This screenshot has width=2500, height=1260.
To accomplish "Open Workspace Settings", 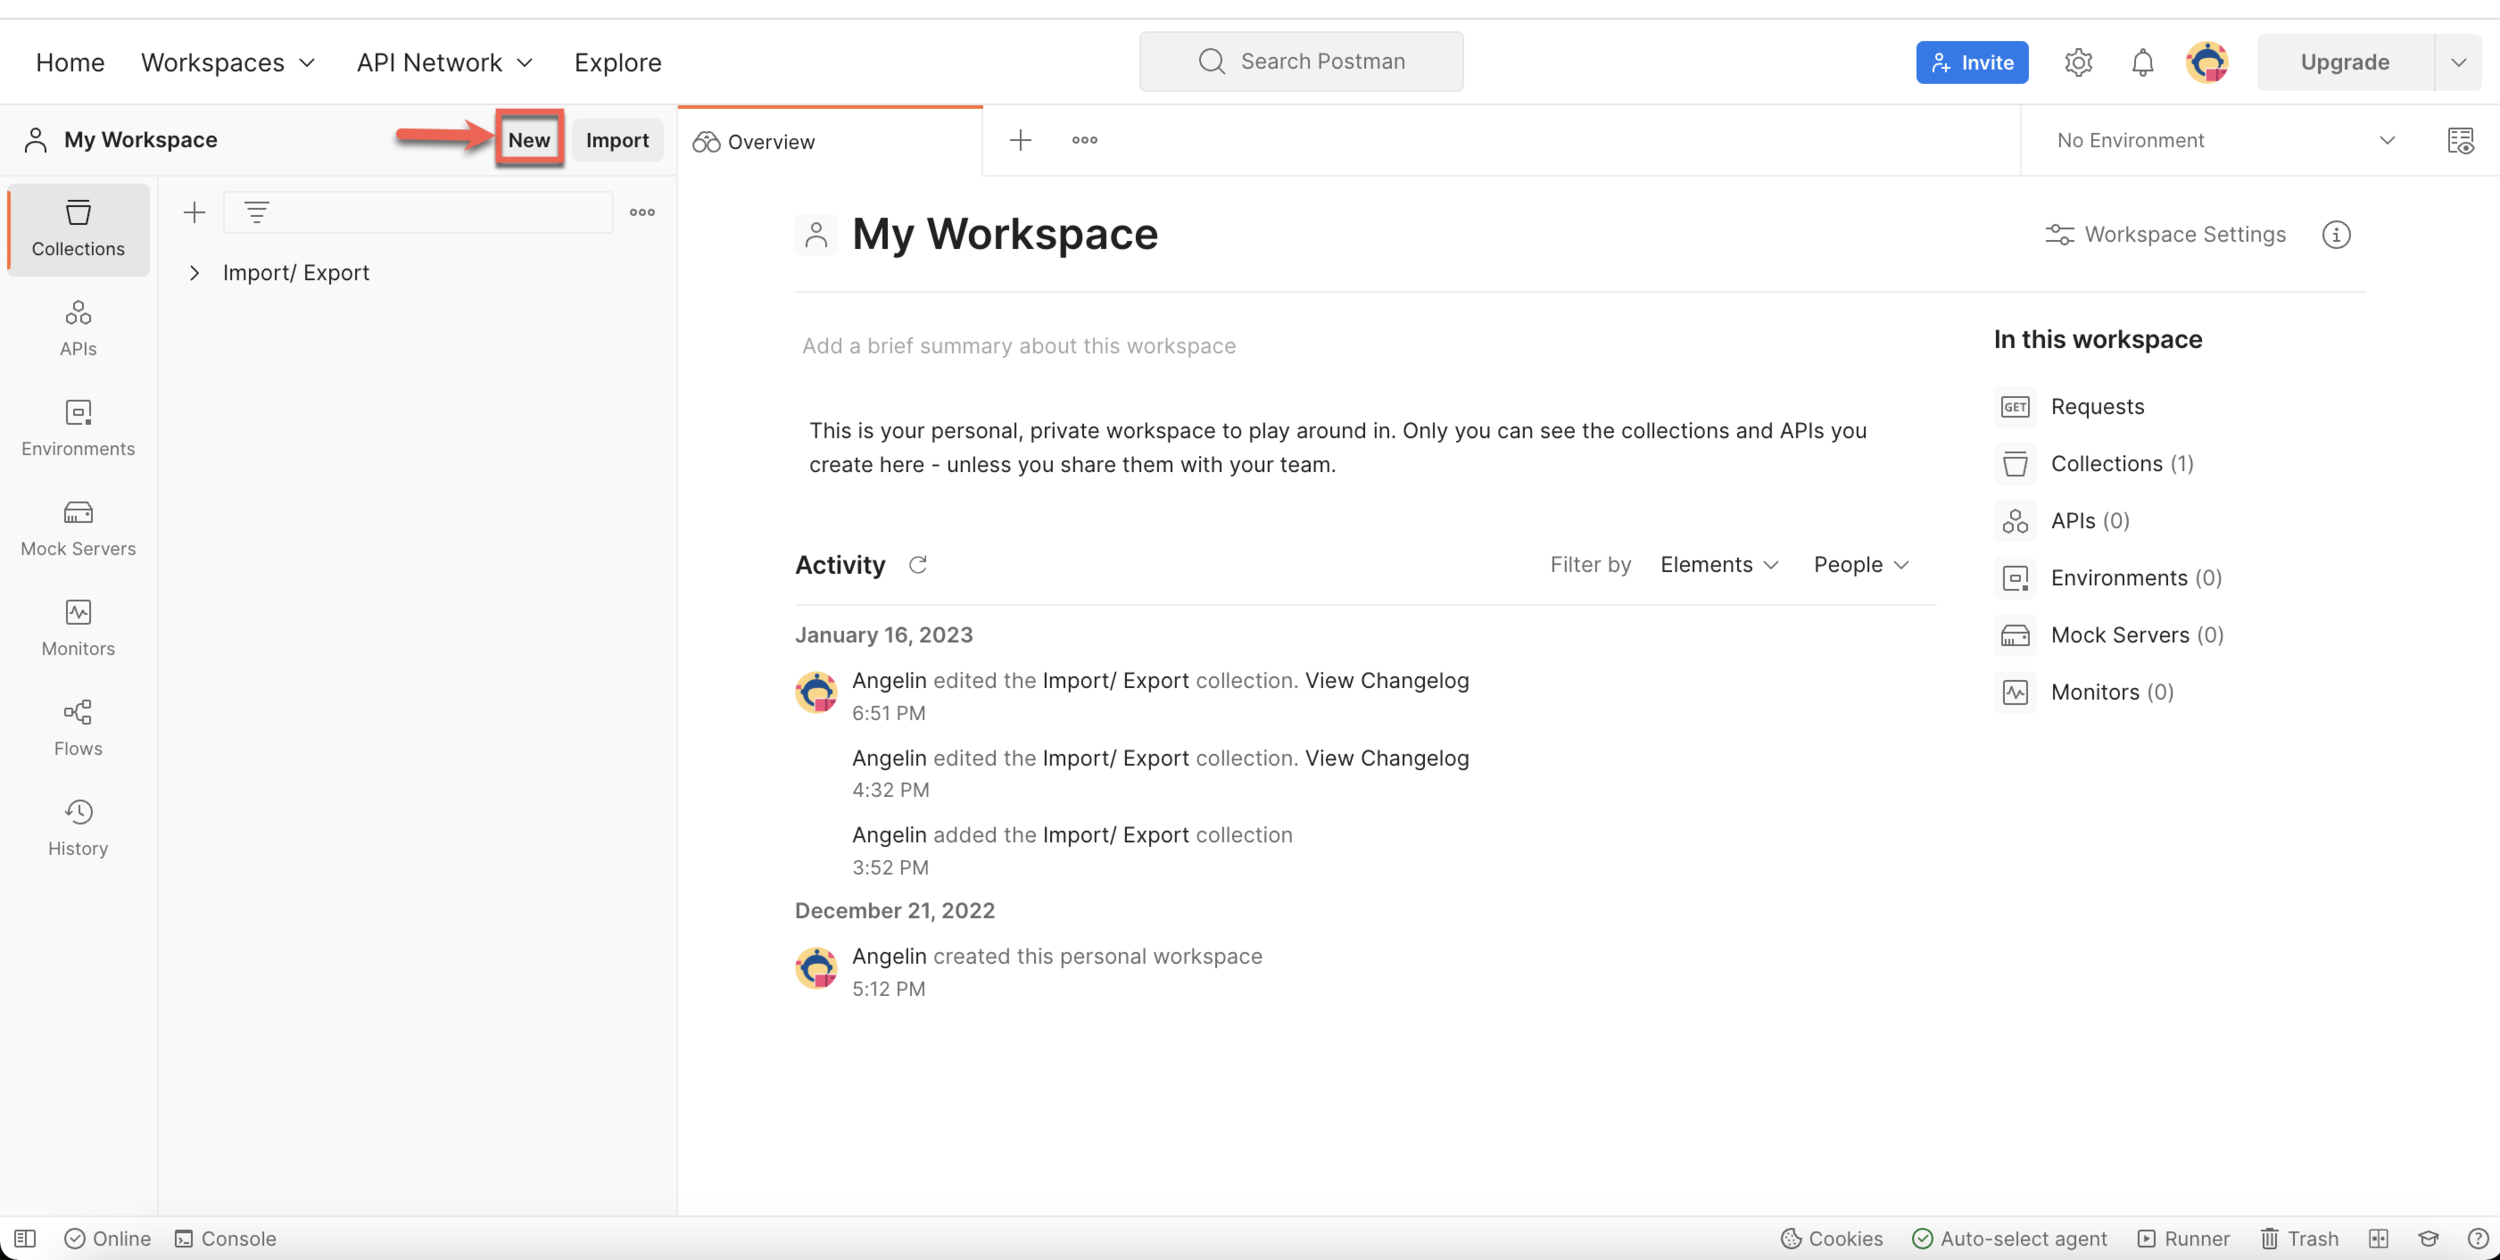I will coord(2166,234).
